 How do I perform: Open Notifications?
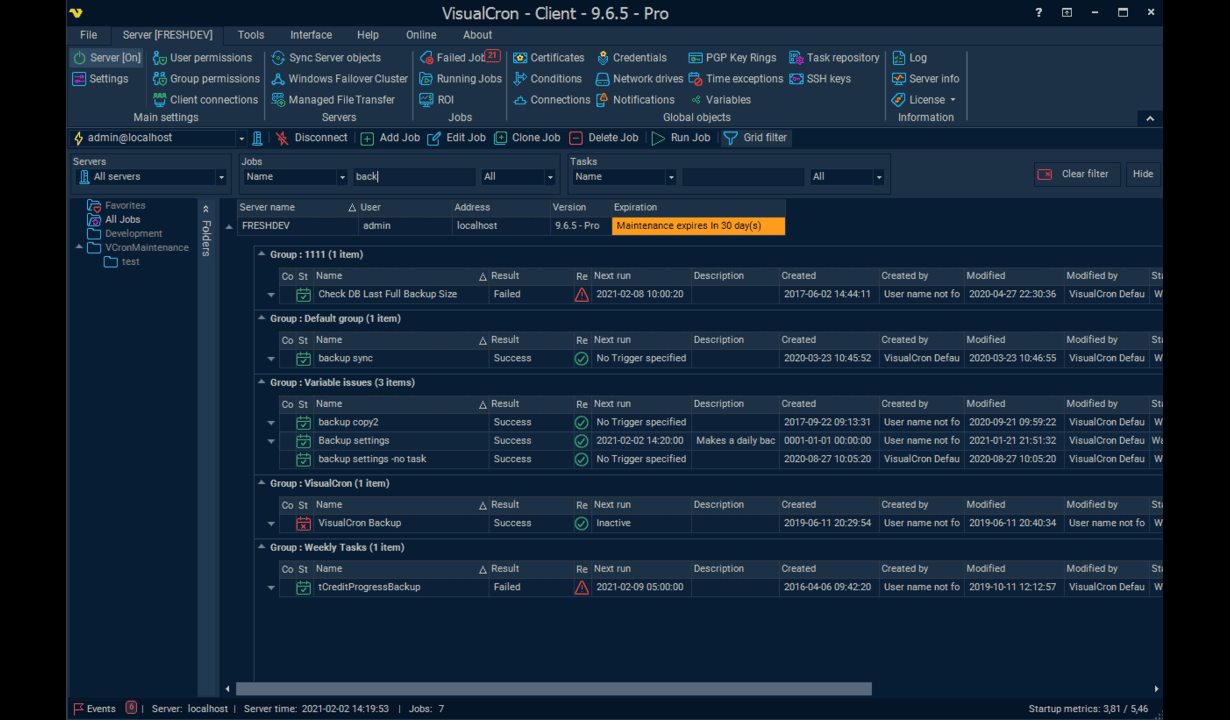coord(635,100)
